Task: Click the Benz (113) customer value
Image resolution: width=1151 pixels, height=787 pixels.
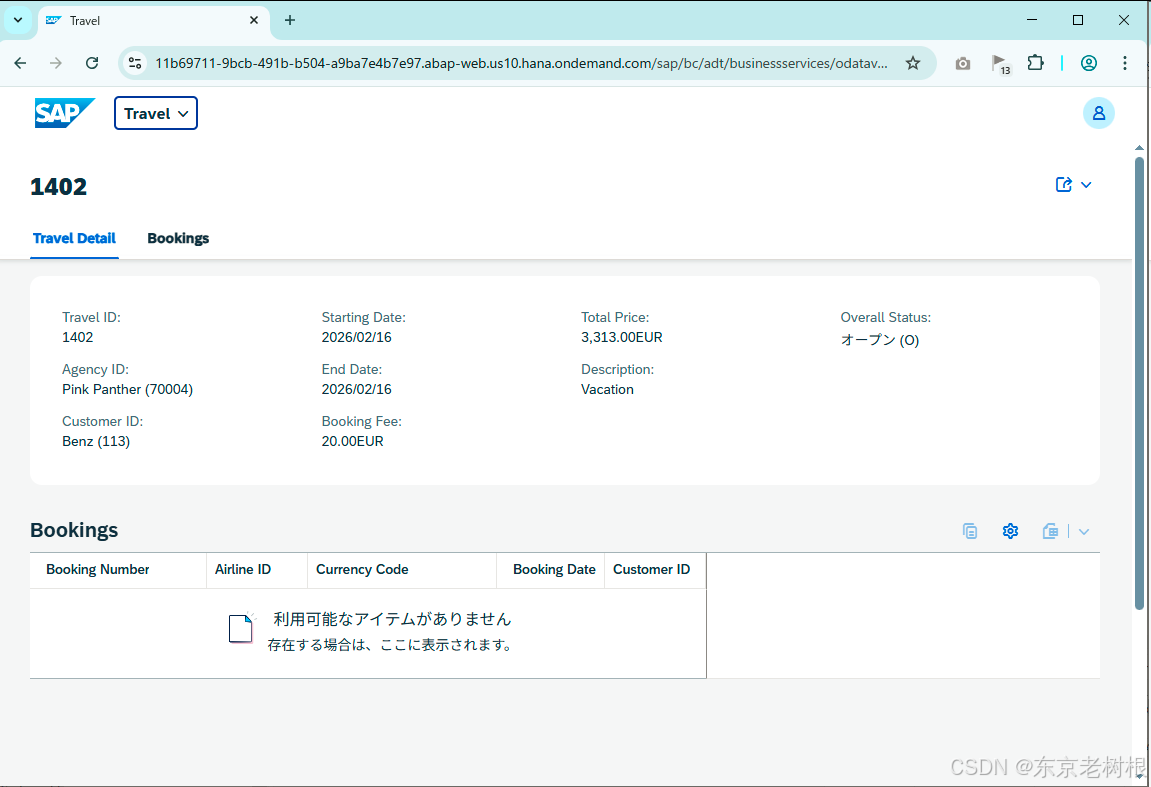Action: 96,441
